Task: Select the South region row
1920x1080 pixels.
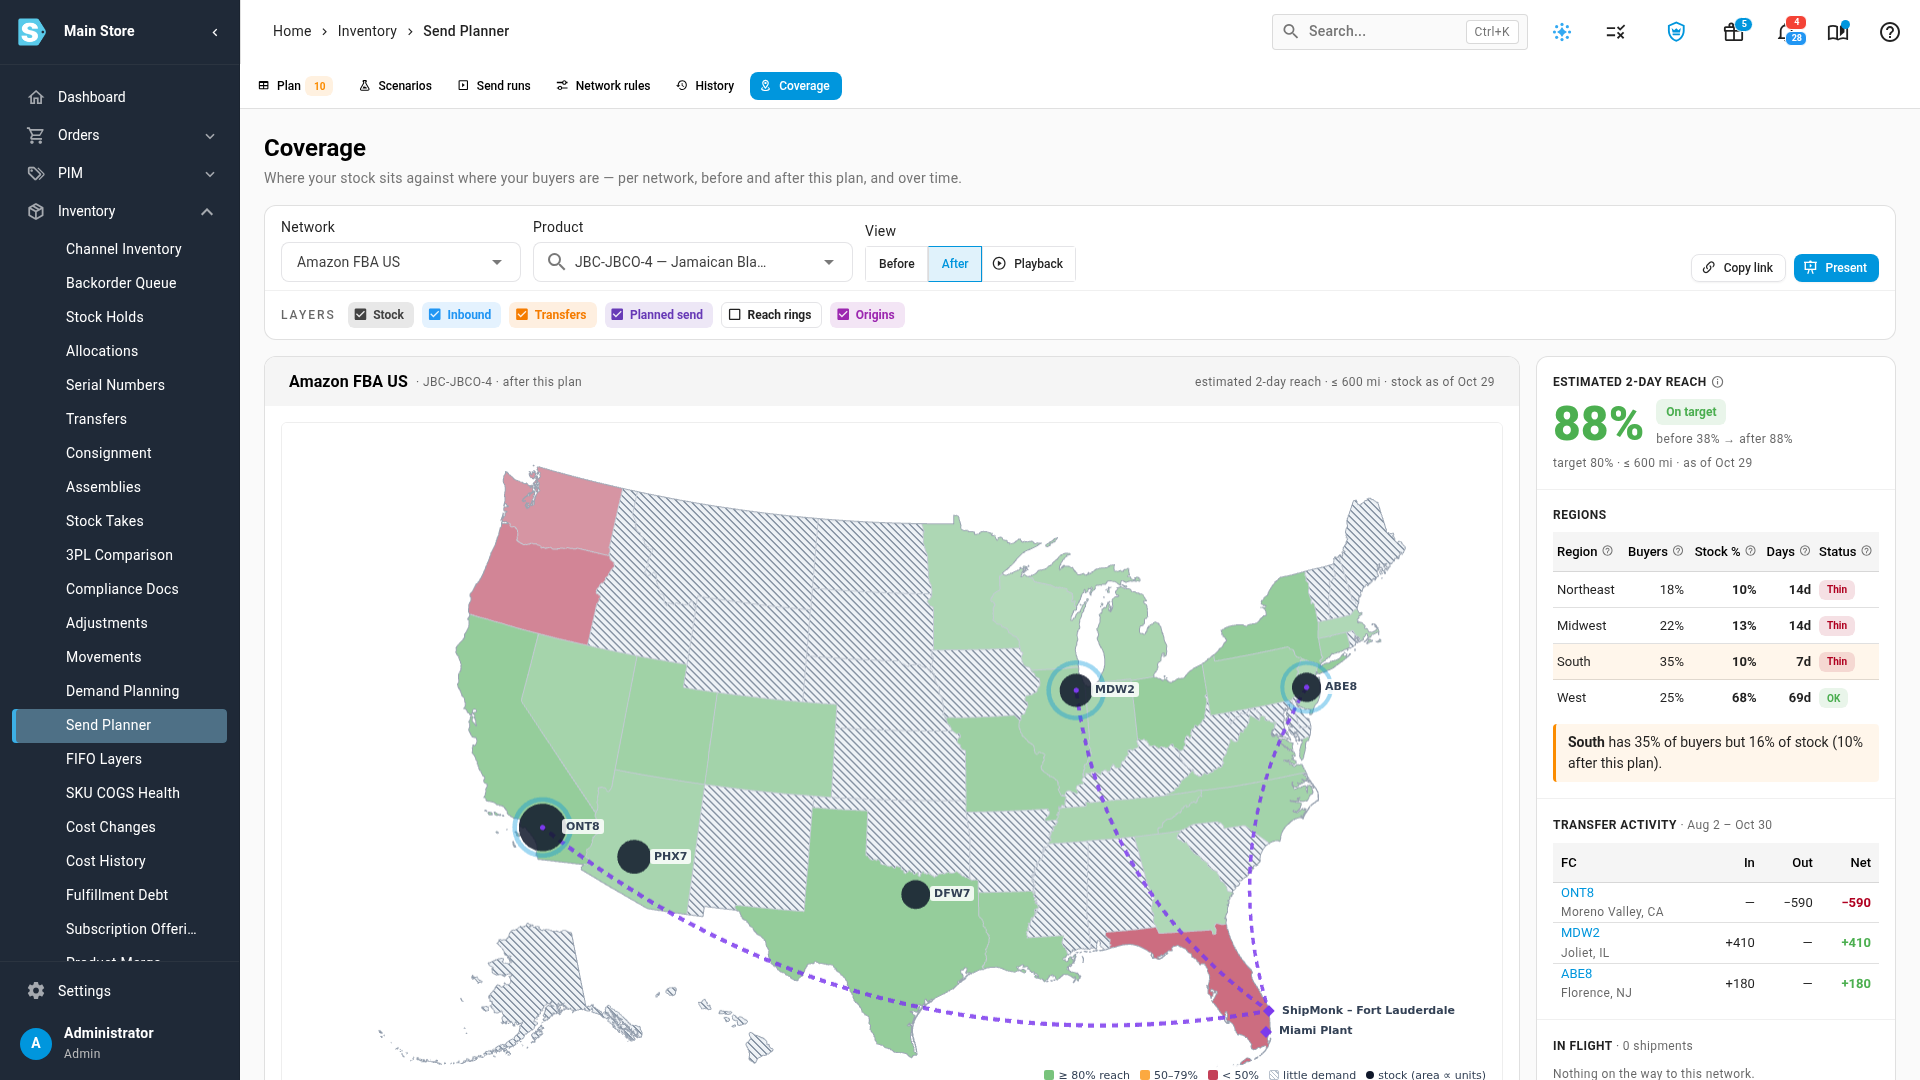Action: point(1716,662)
